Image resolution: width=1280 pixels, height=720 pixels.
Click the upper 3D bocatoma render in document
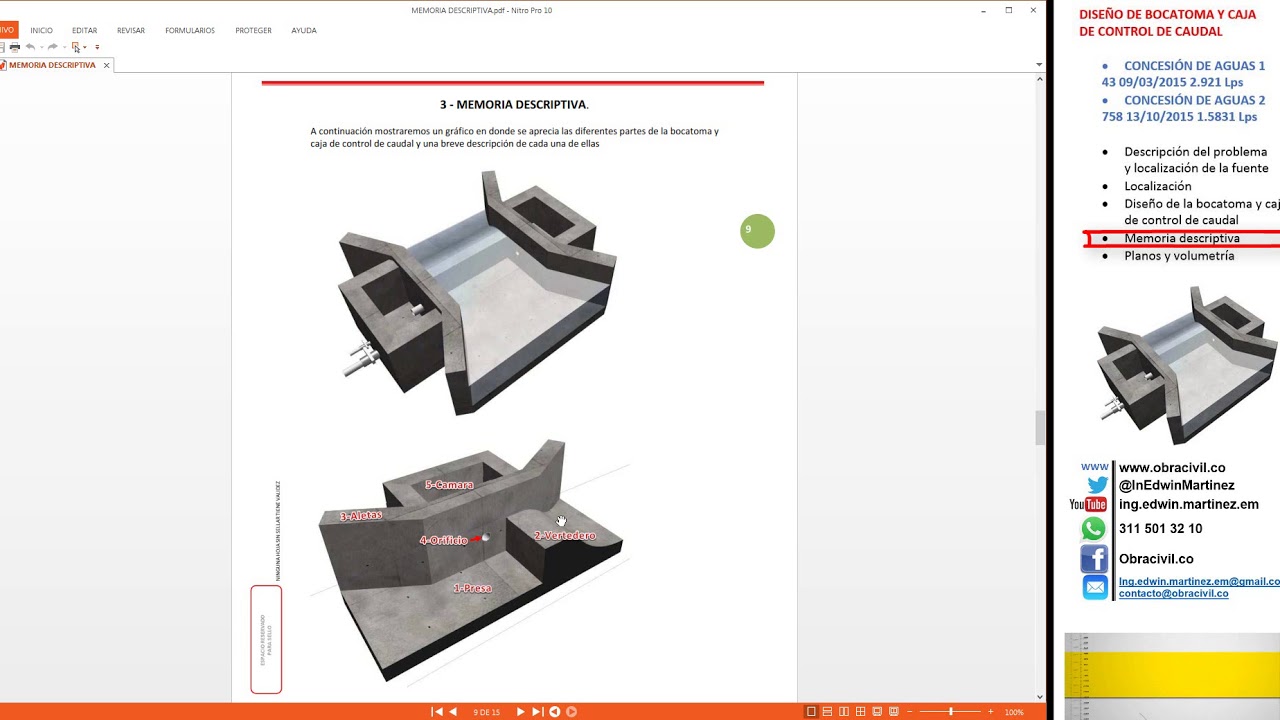tap(477, 292)
